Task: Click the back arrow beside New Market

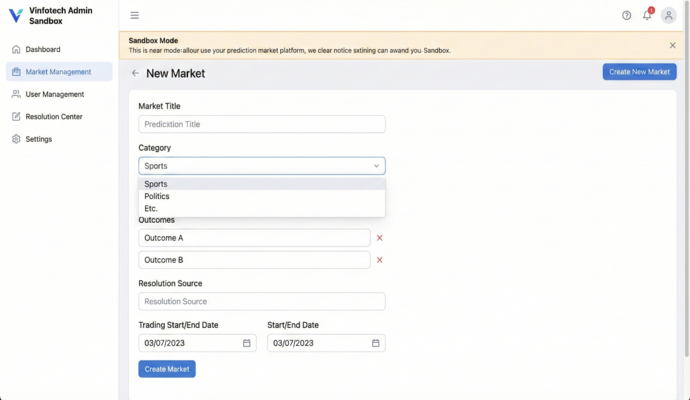Action: click(135, 73)
